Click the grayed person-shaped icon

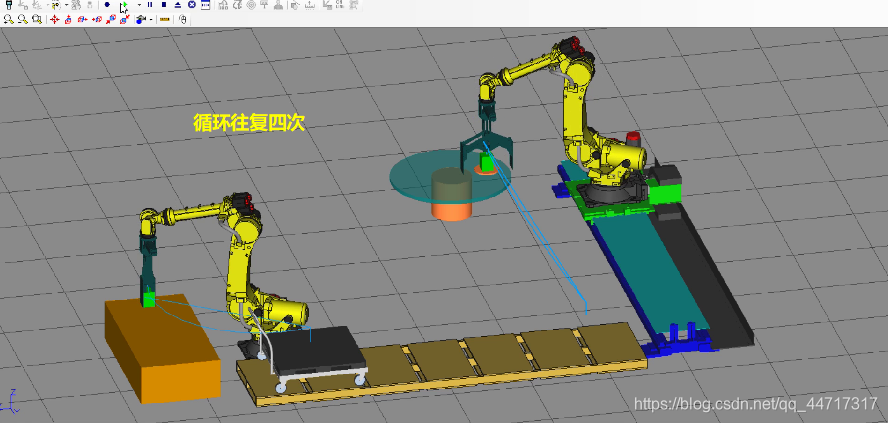click(278, 5)
